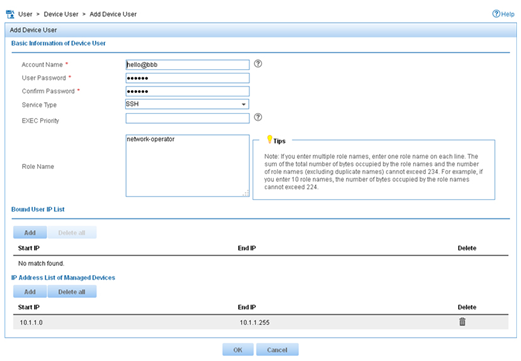
Task: Confirm with the OK button
Action: tap(238, 350)
